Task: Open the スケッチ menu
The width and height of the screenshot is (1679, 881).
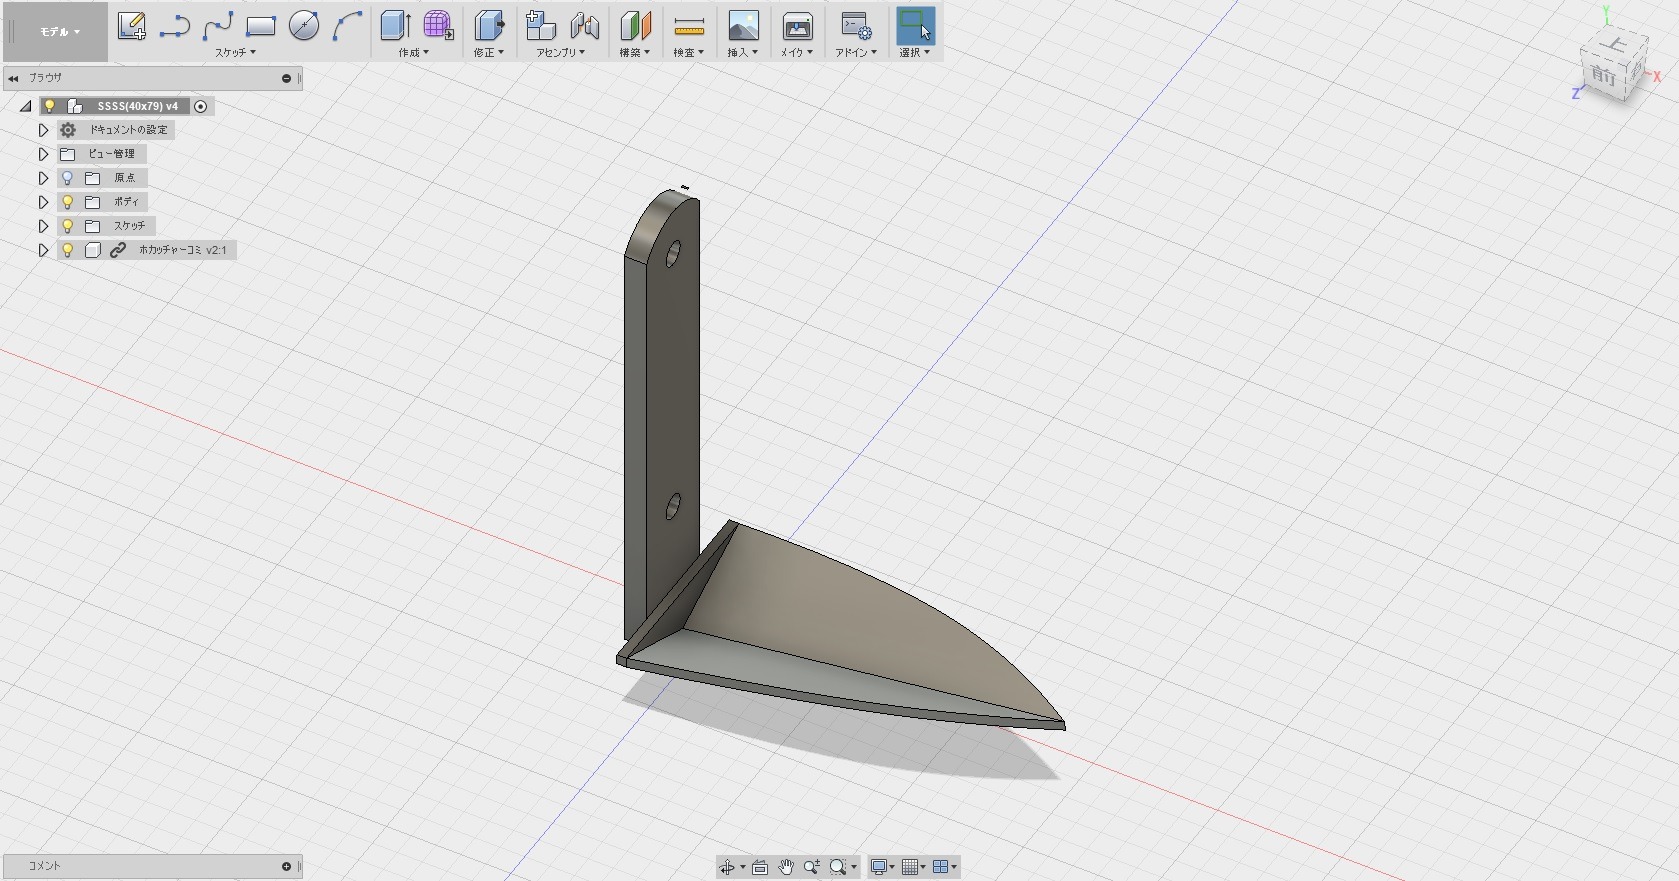Action: pos(236,52)
